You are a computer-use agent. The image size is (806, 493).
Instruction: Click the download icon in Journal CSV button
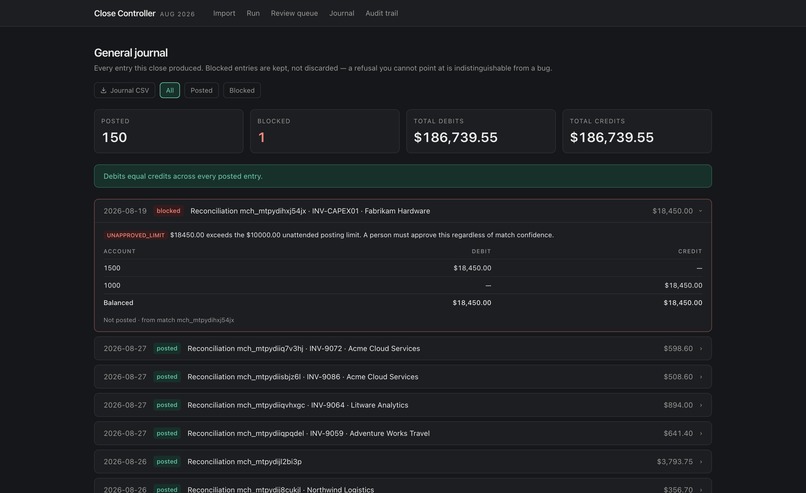click(103, 90)
